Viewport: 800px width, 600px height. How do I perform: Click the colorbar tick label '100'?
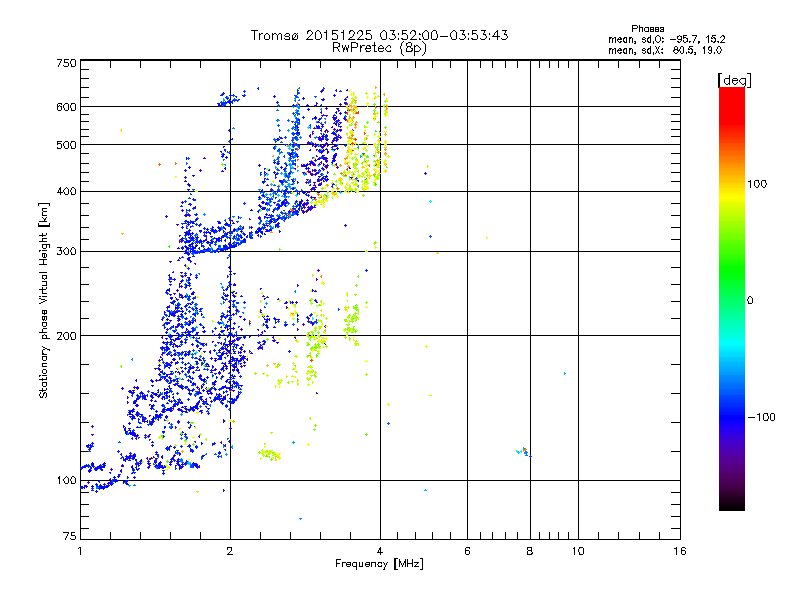pos(757,184)
